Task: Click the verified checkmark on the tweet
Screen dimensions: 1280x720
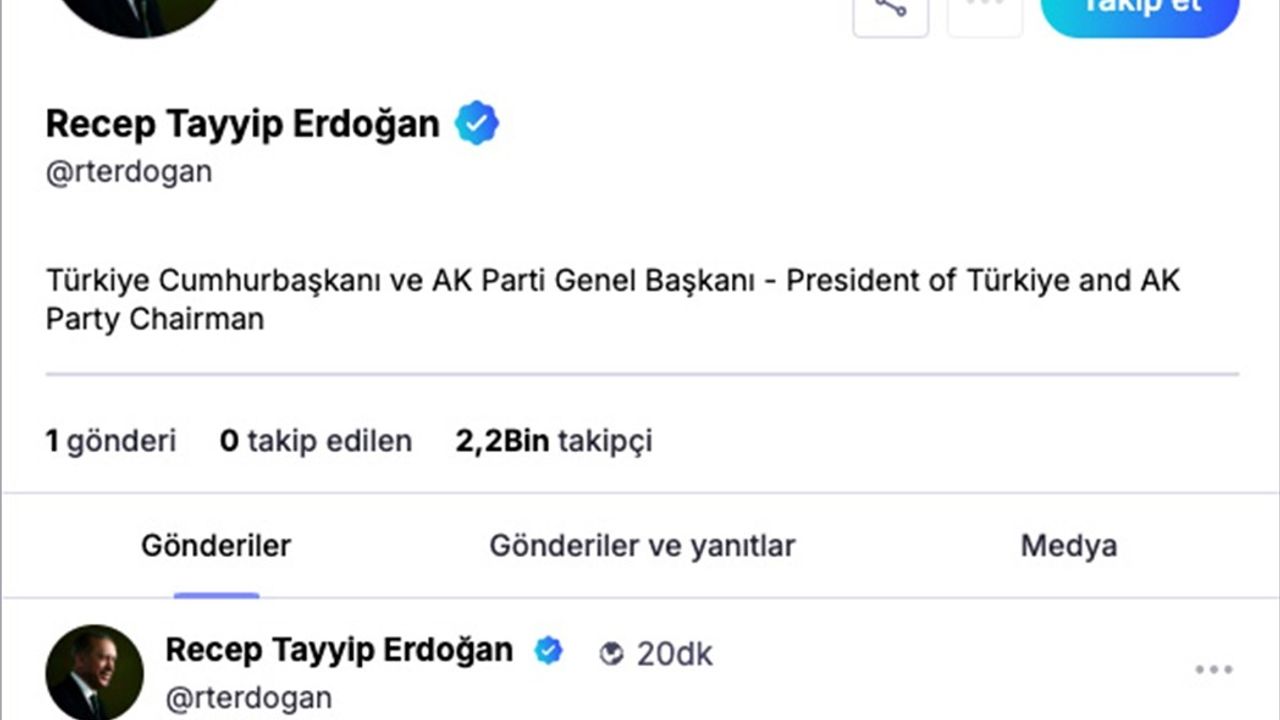Action: coord(548,649)
